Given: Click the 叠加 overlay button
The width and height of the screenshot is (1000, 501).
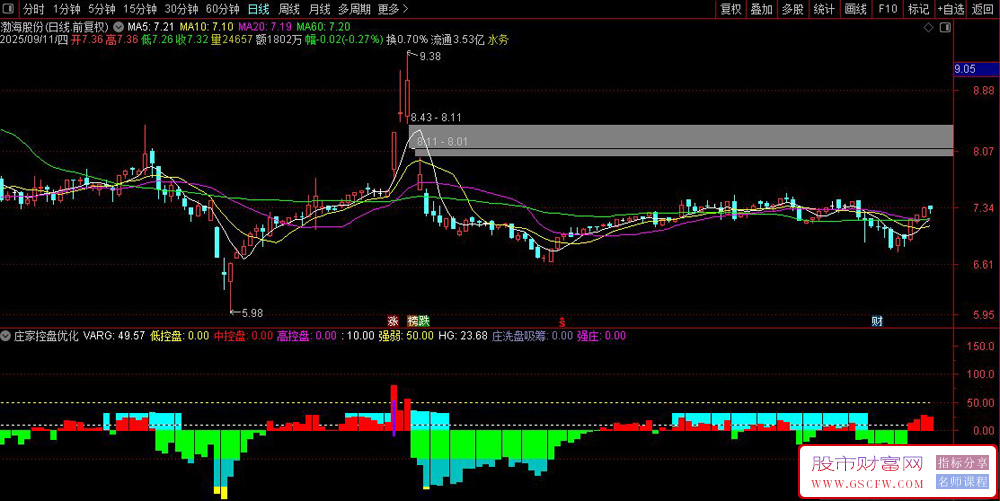Looking at the screenshot, I should 761,9.
